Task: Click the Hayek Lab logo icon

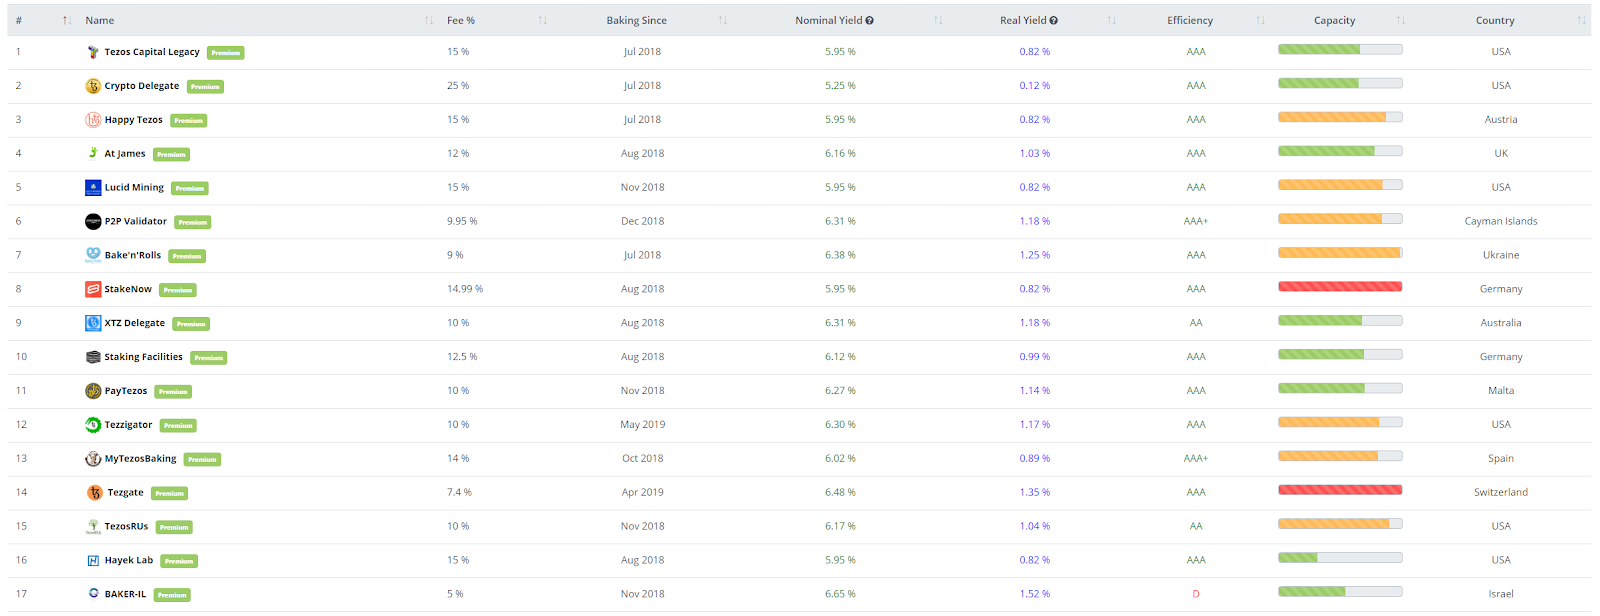Action: pyautogui.click(x=93, y=561)
